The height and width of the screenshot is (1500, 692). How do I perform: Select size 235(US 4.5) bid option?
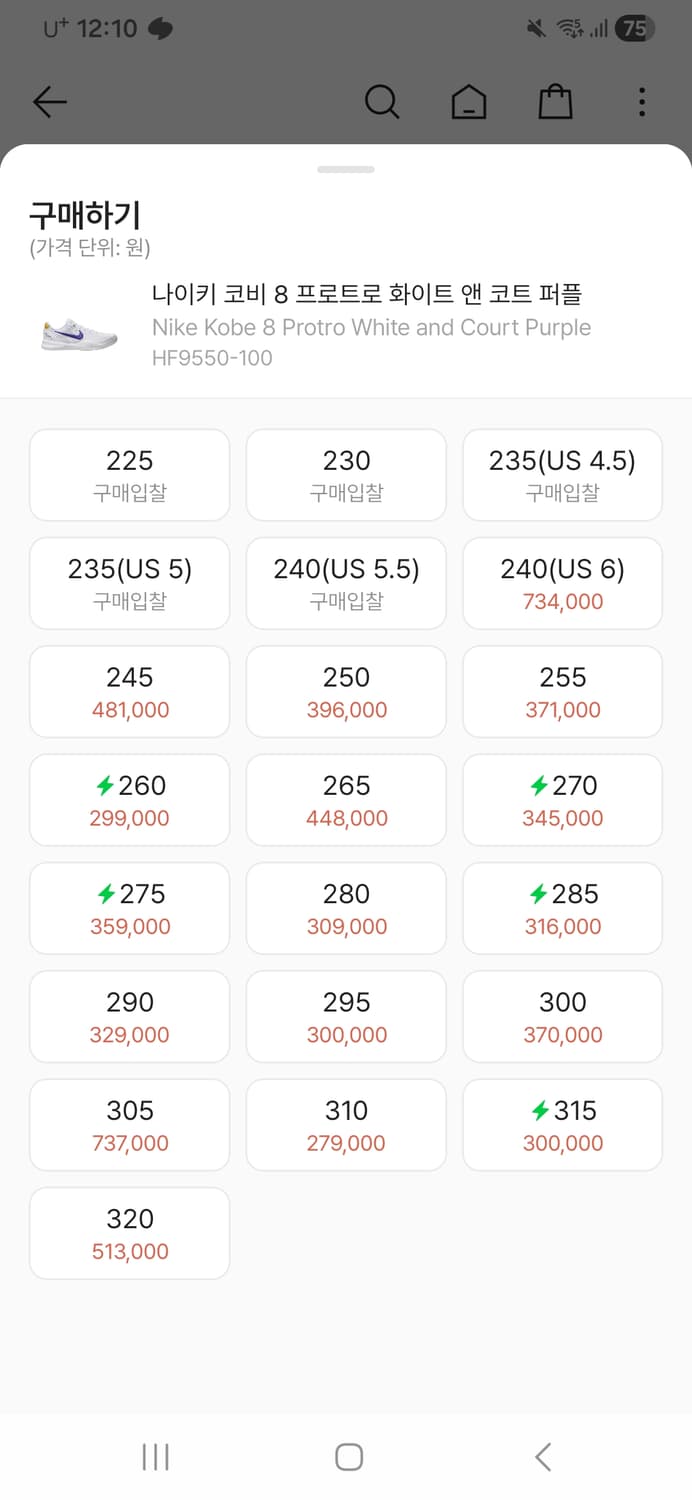click(x=562, y=474)
